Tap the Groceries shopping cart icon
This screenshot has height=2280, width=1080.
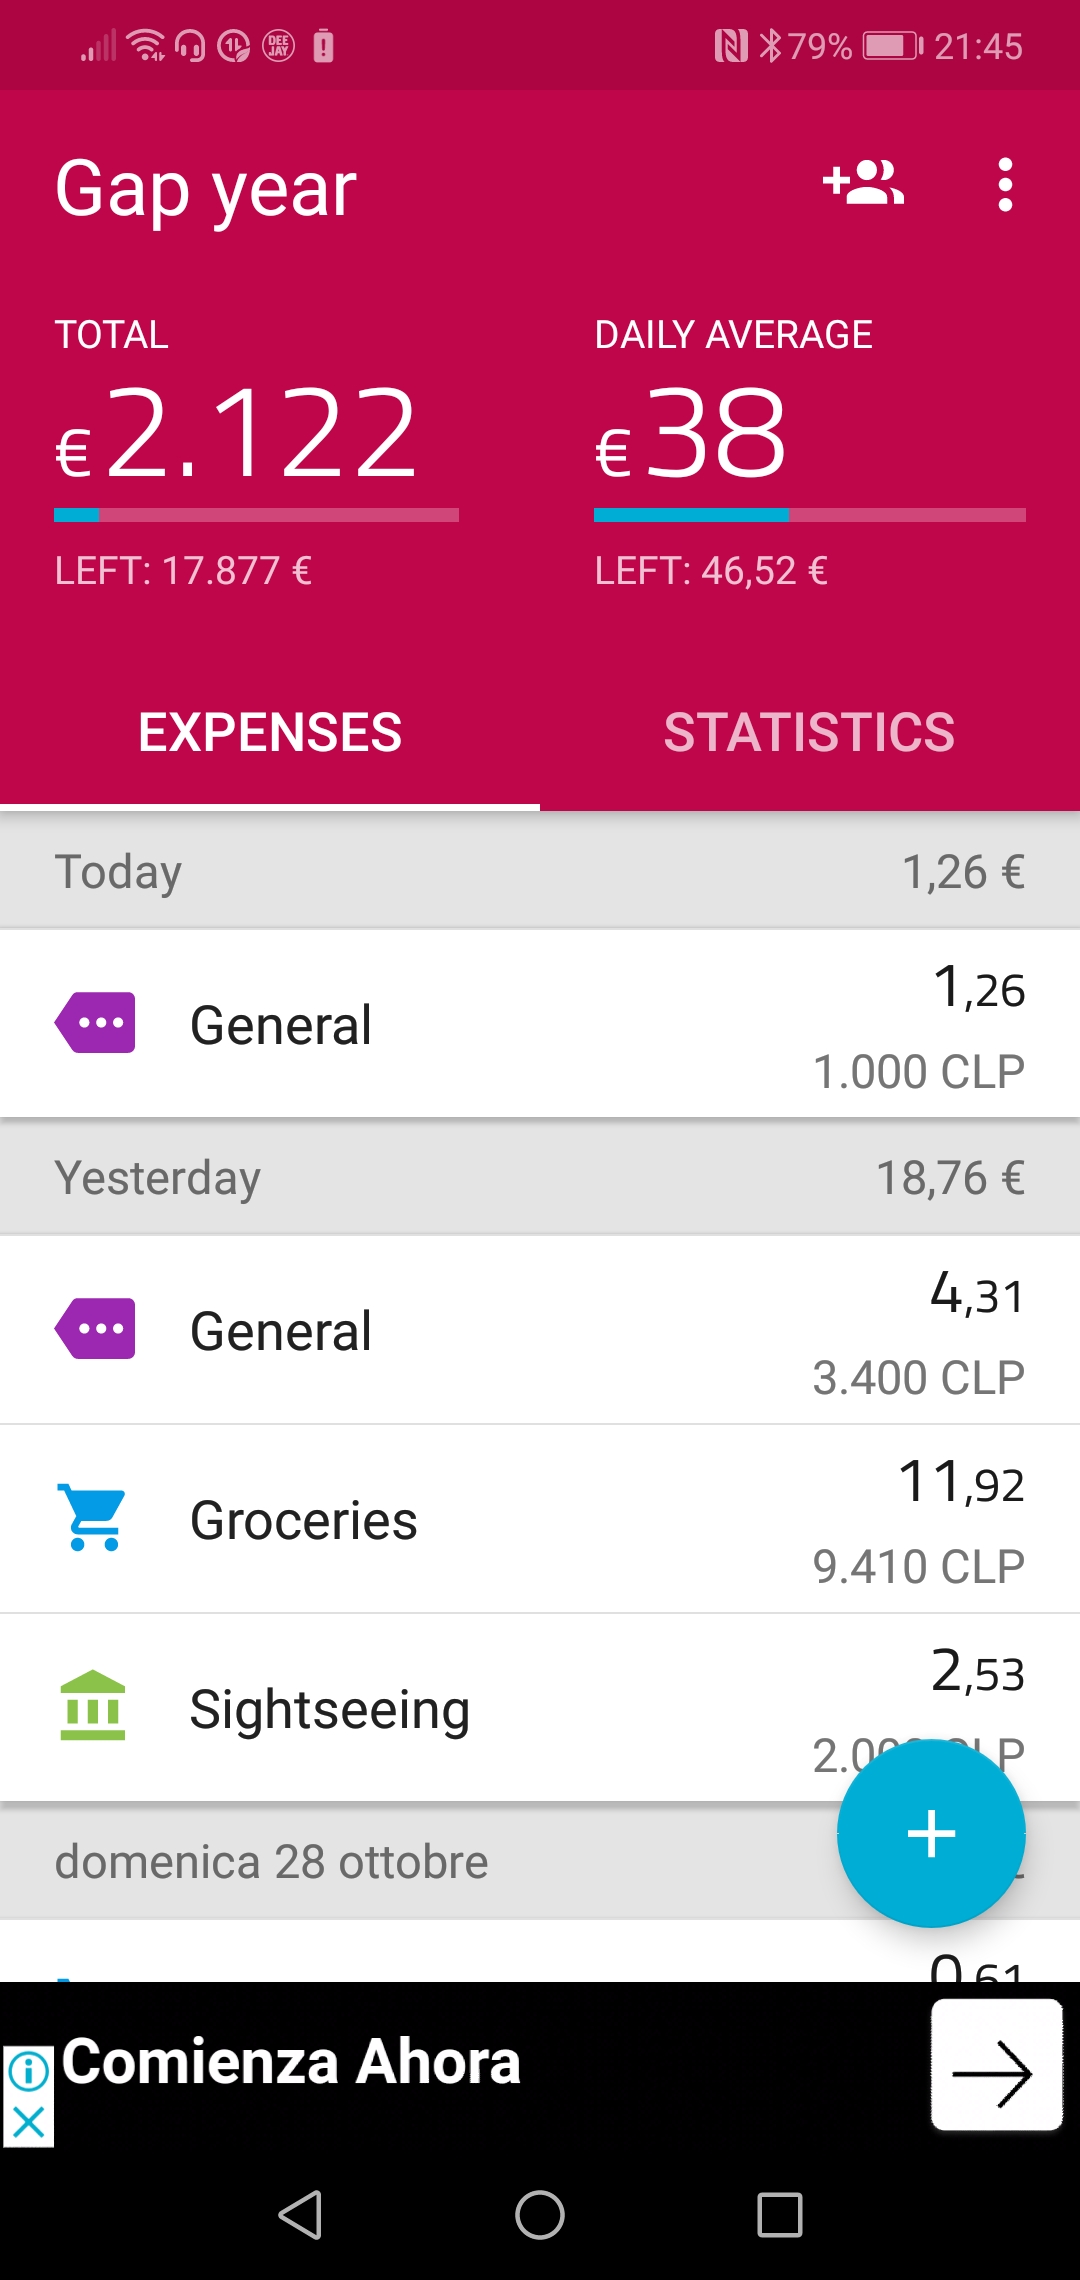pos(93,1518)
